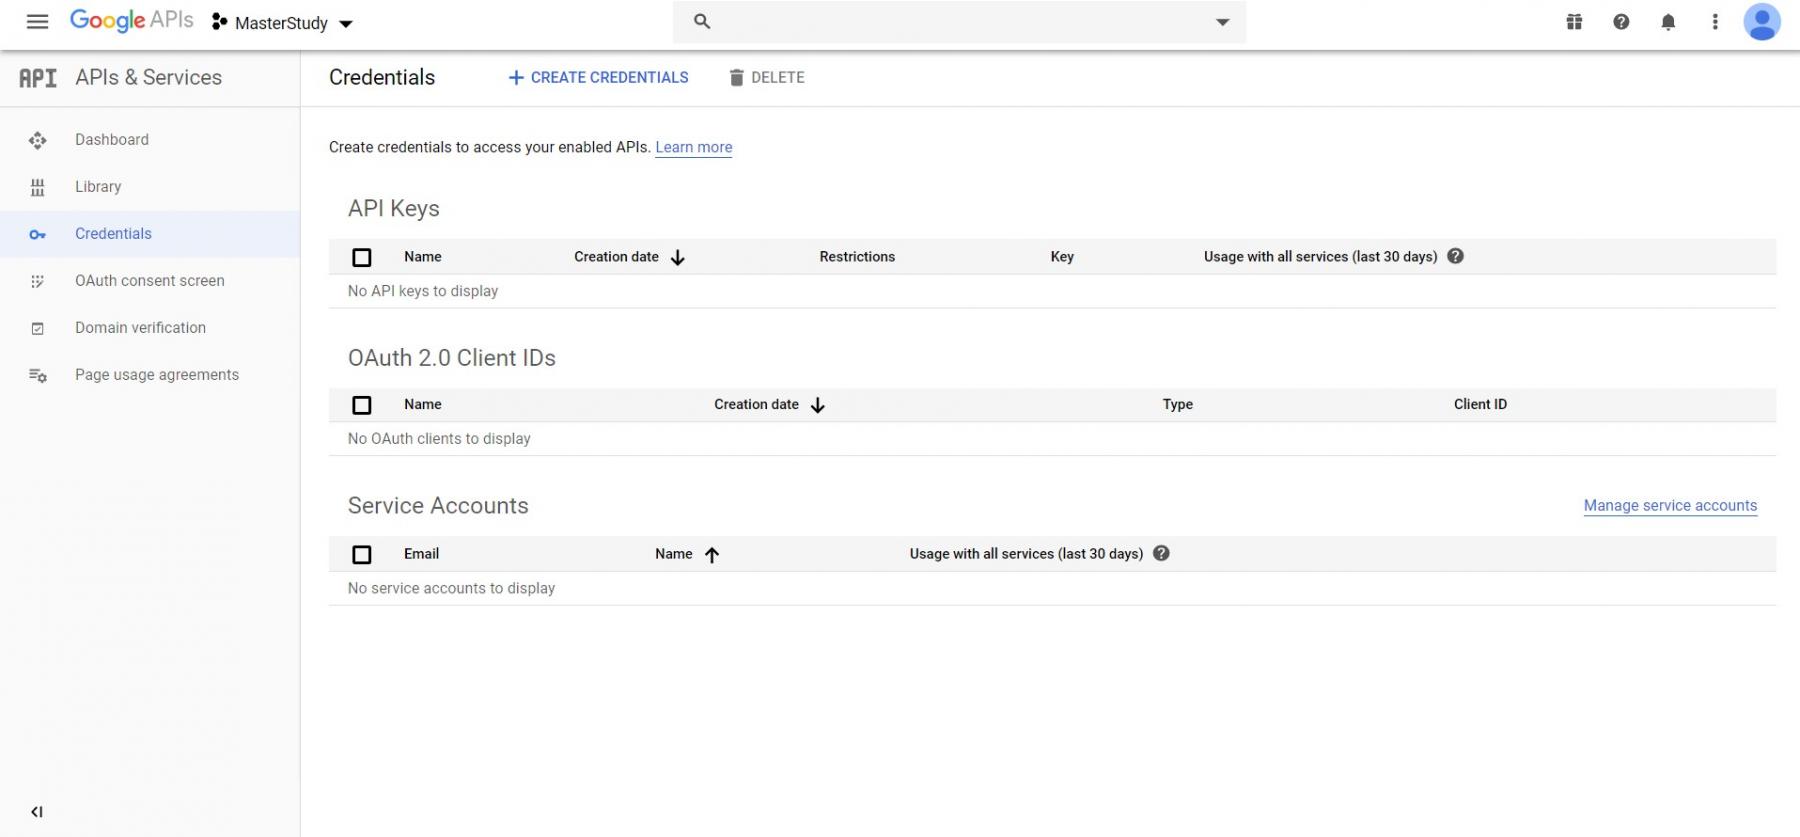Open the help question mark icon
Image resolution: width=1800 pixels, height=837 pixels.
[x=1621, y=22]
